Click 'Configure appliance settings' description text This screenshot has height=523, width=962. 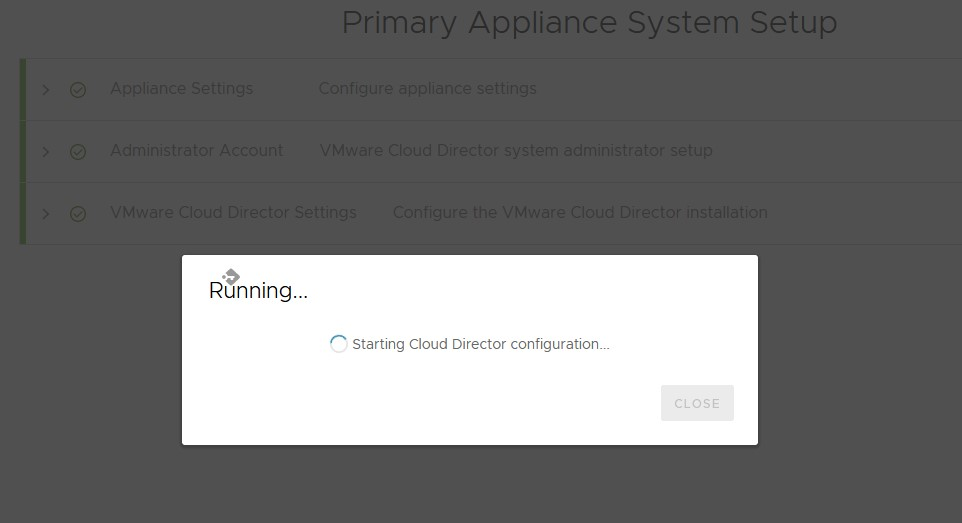(428, 88)
